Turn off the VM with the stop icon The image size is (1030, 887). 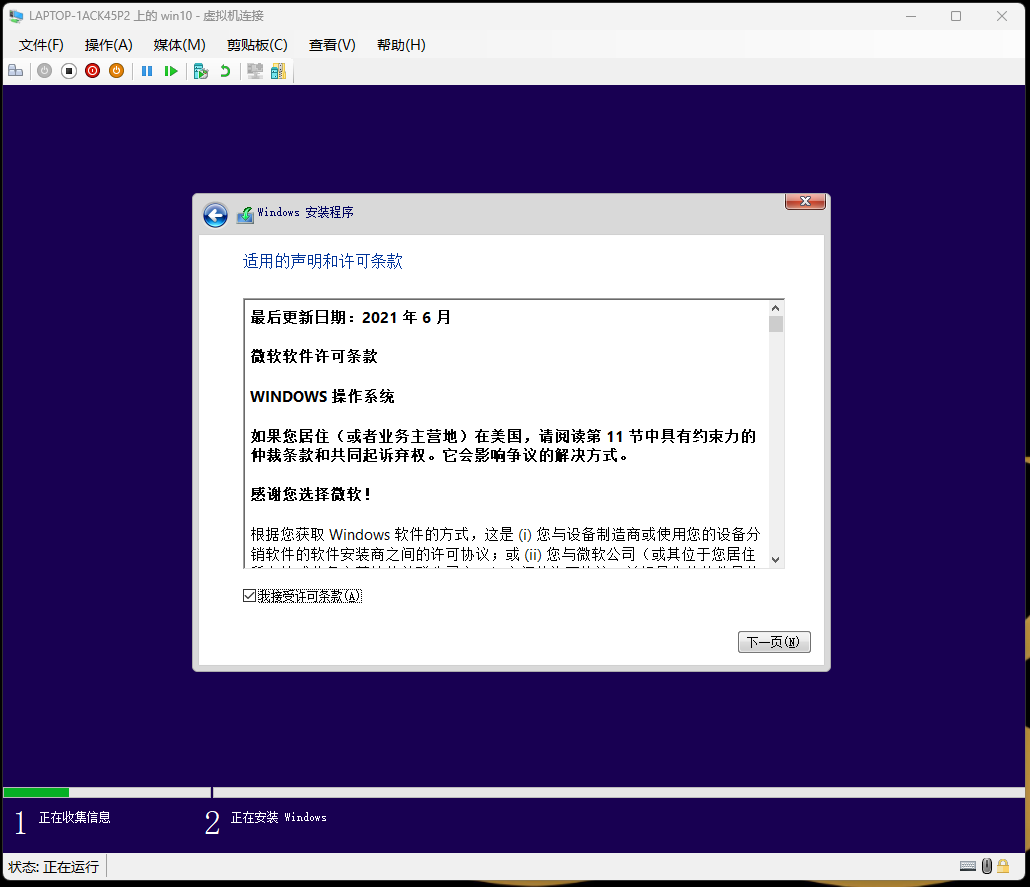click(69, 71)
